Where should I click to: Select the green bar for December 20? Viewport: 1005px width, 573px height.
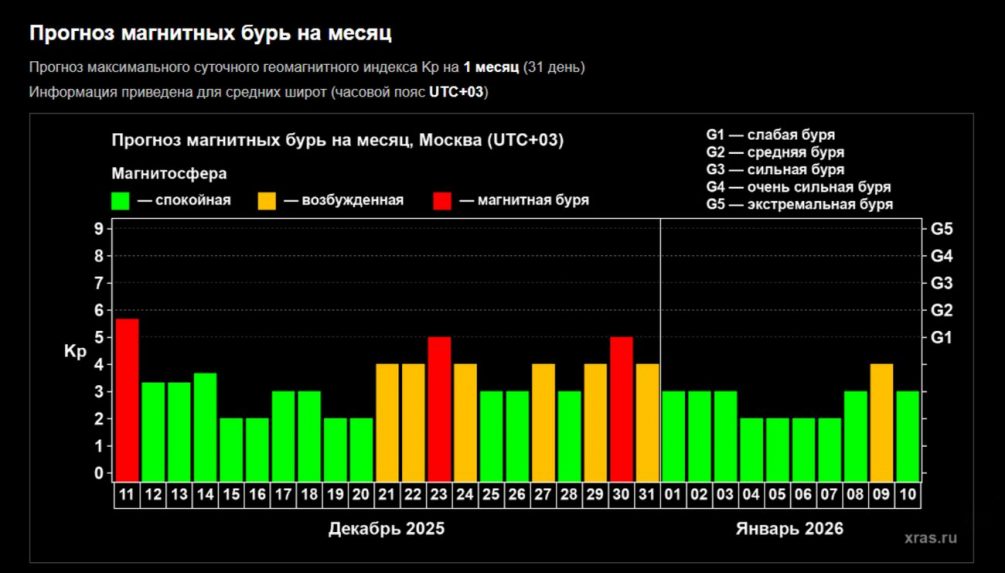pos(361,449)
